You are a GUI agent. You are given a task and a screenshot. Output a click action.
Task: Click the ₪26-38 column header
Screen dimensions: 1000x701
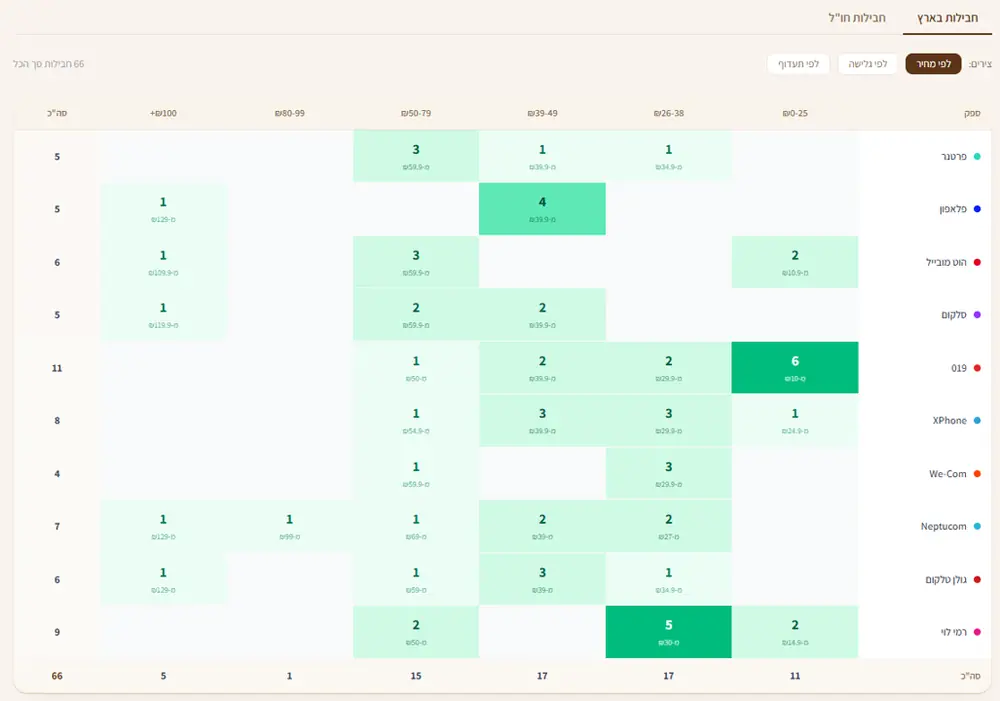[668, 113]
